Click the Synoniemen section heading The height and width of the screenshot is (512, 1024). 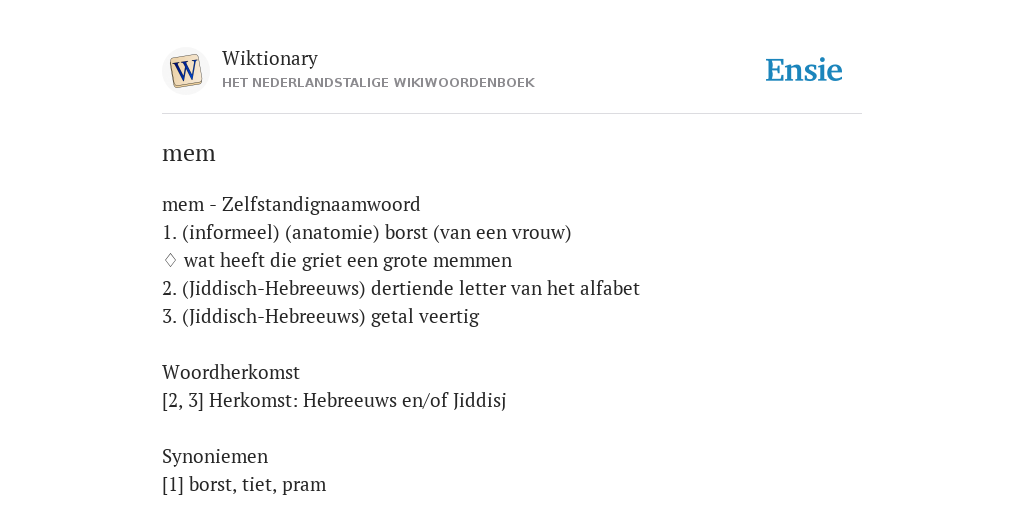coord(215,456)
